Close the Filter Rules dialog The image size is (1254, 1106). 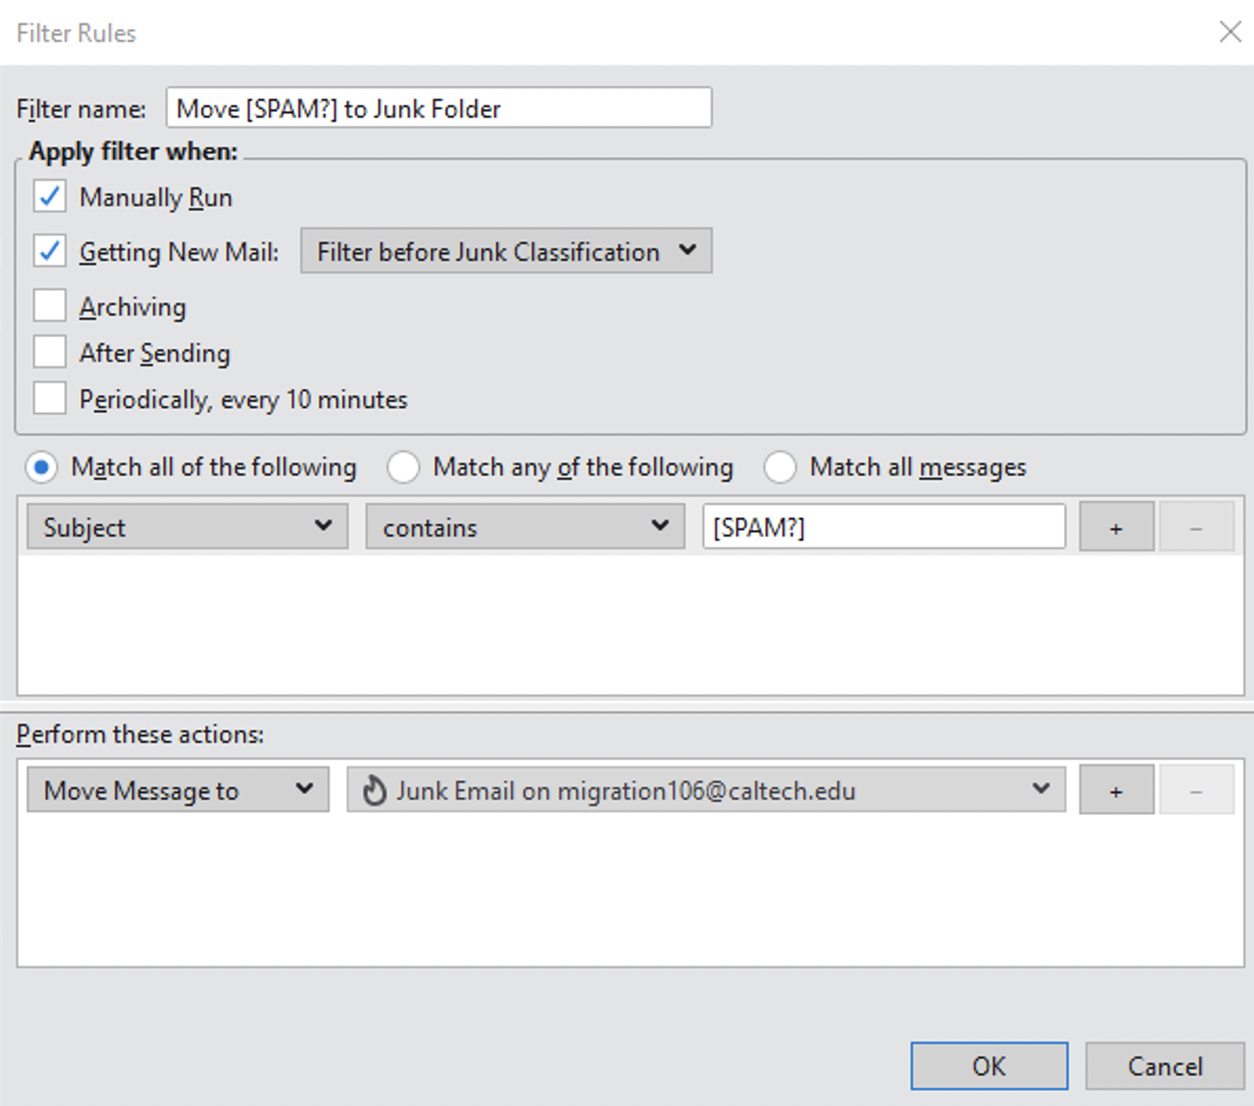click(1229, 32)
